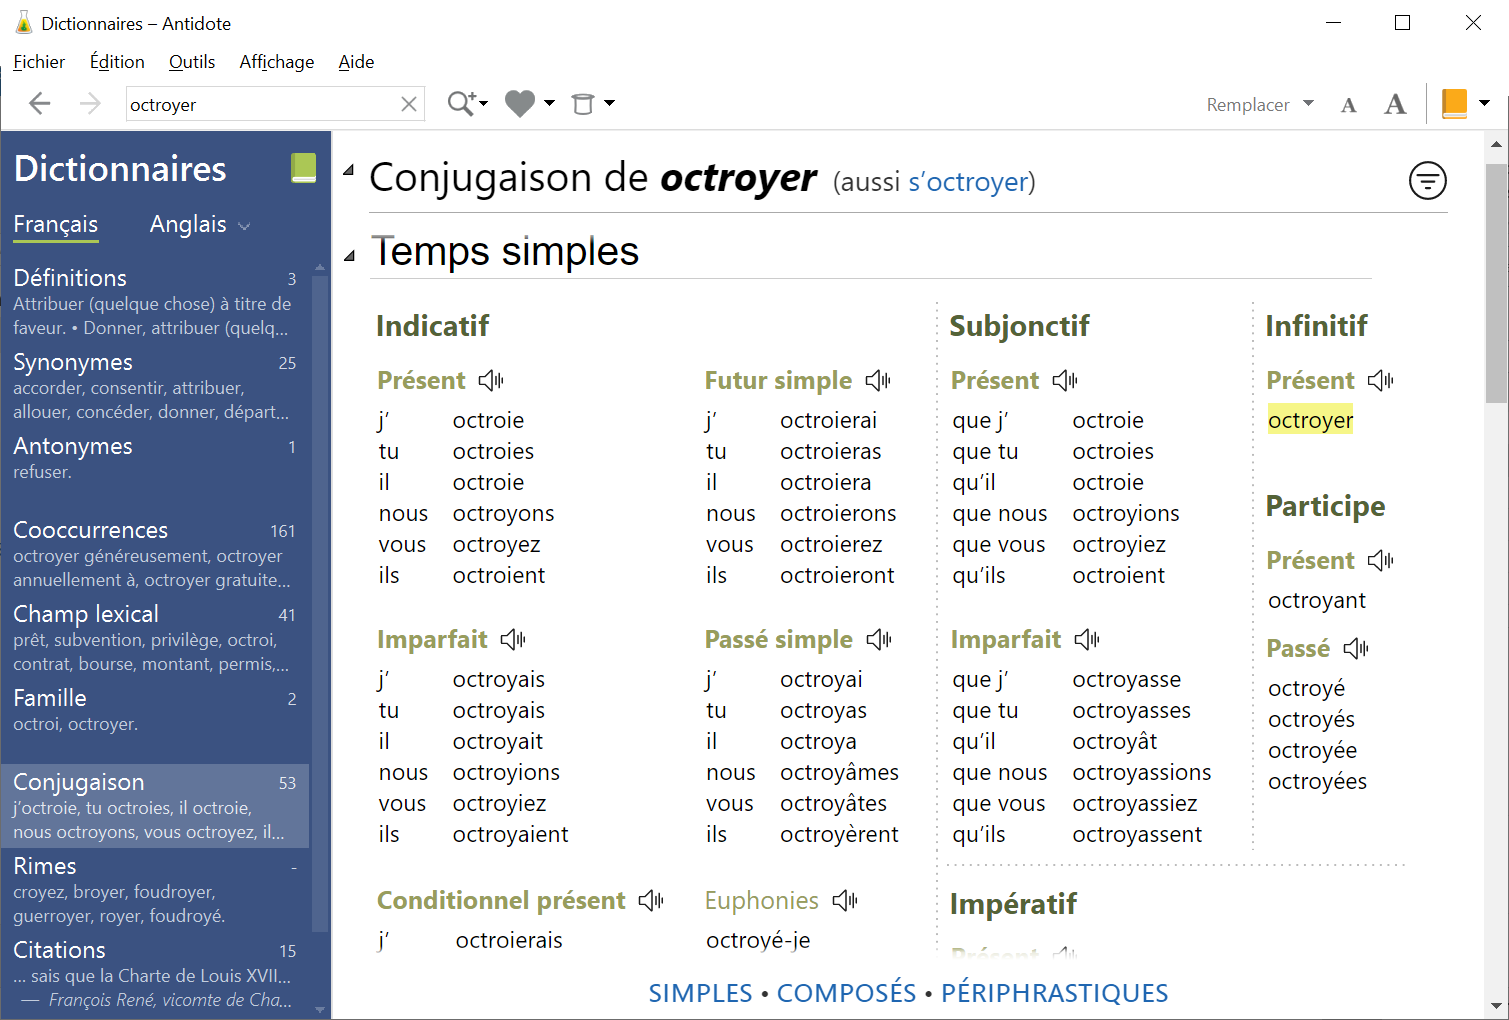Jump to COMPOSÉS tenses
Viewport: 1509px width, 1020px height.
tap(846, 993)
